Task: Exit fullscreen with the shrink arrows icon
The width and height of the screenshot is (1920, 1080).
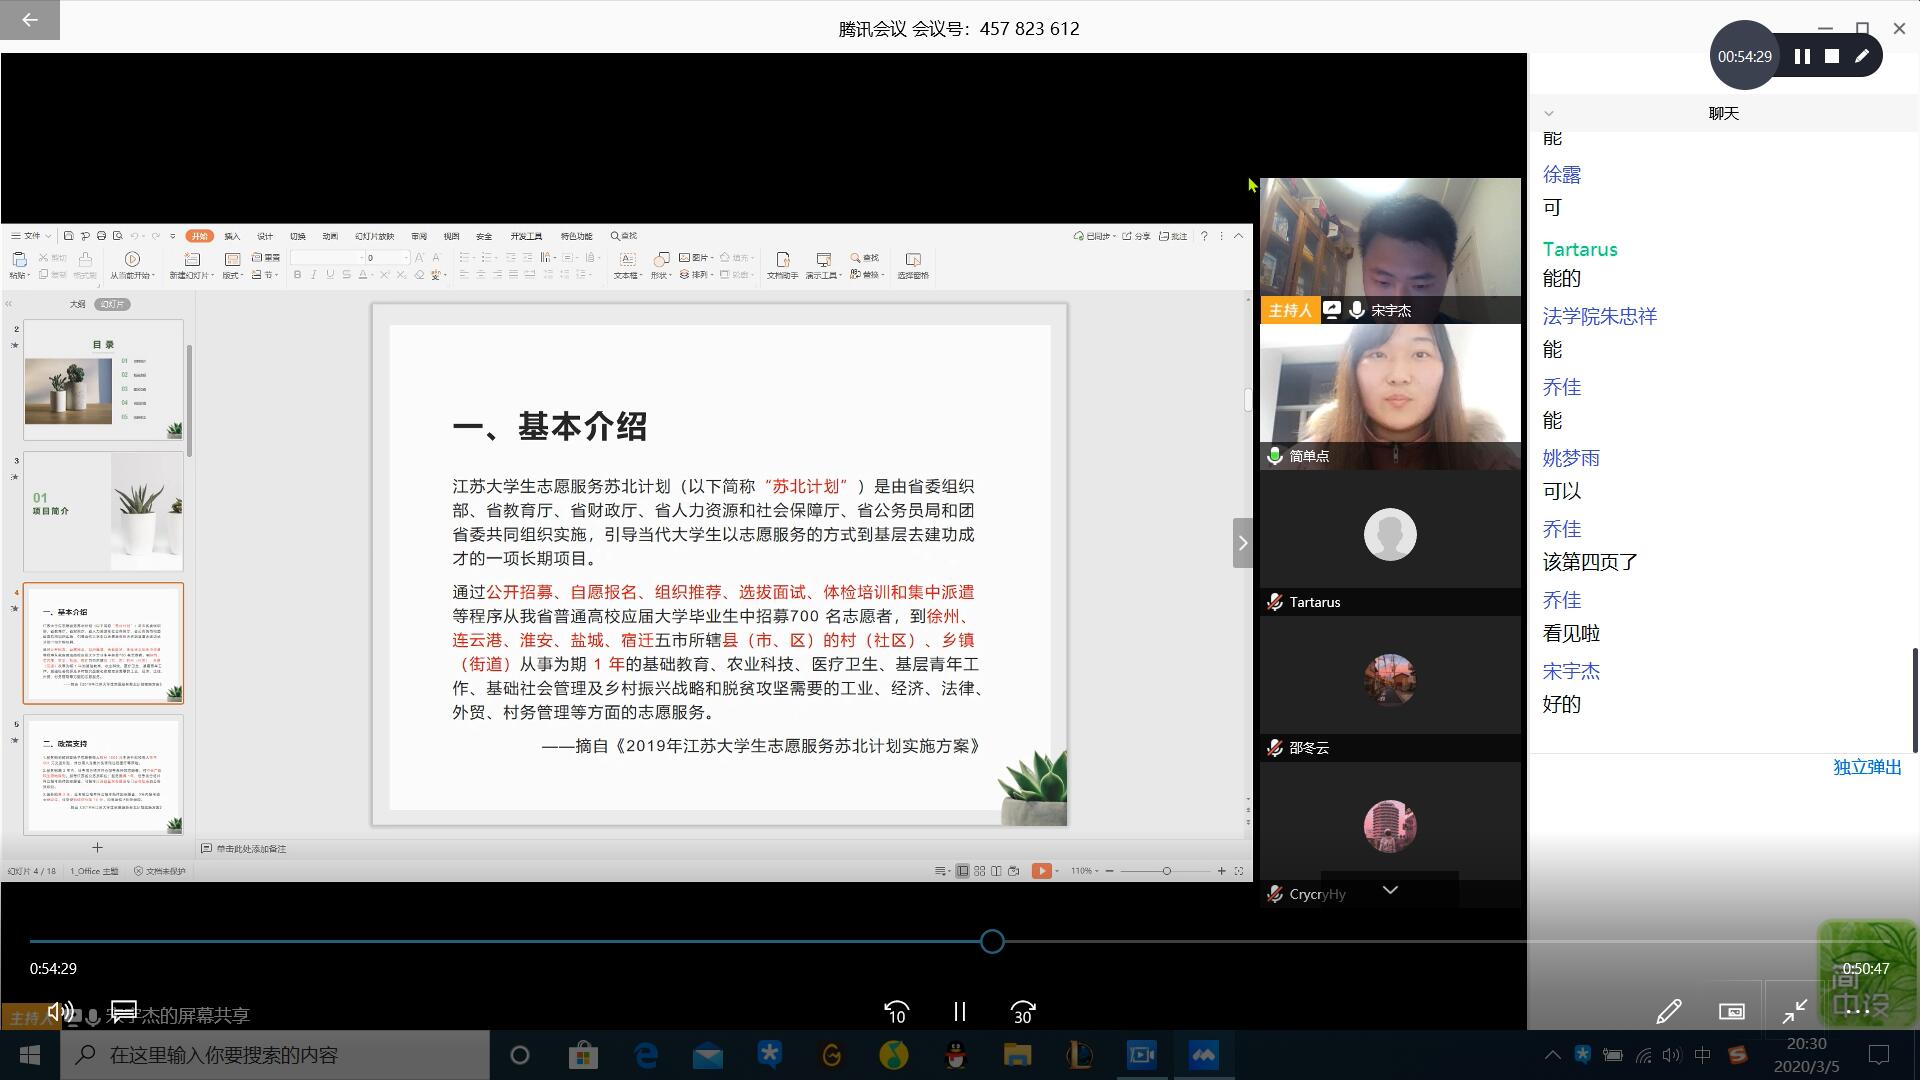Action: (1794, 1012)
